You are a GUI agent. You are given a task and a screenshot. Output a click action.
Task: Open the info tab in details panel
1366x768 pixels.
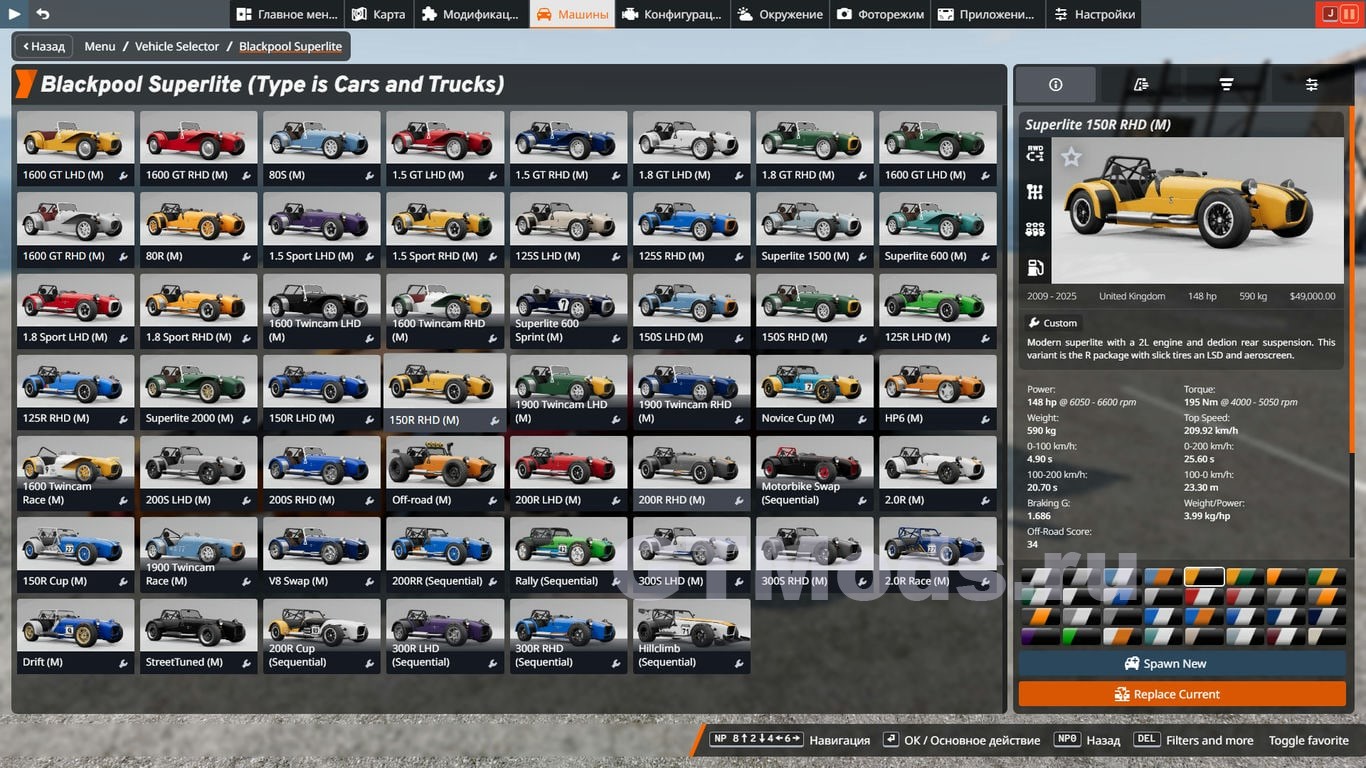tap(1055, 85)
